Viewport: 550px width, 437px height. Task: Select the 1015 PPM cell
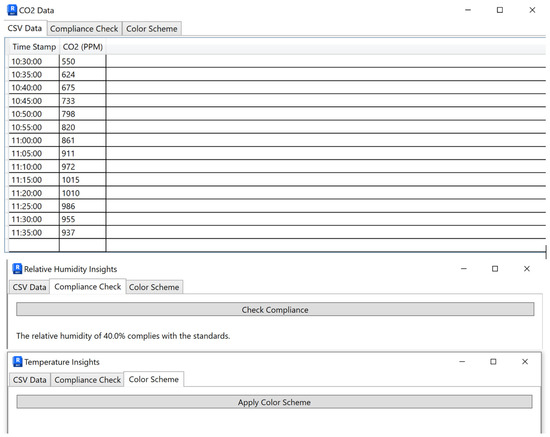[x=83, y=180]
